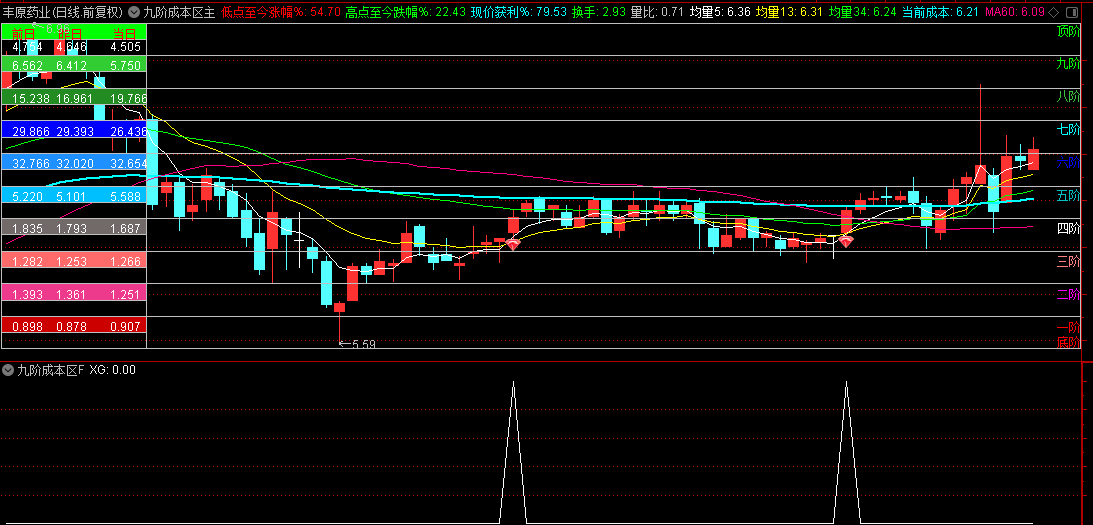The image size is (1093, 525).
Task: Click the 底阶 level label
Action: pyautogui.click(x=1068, y=342)
